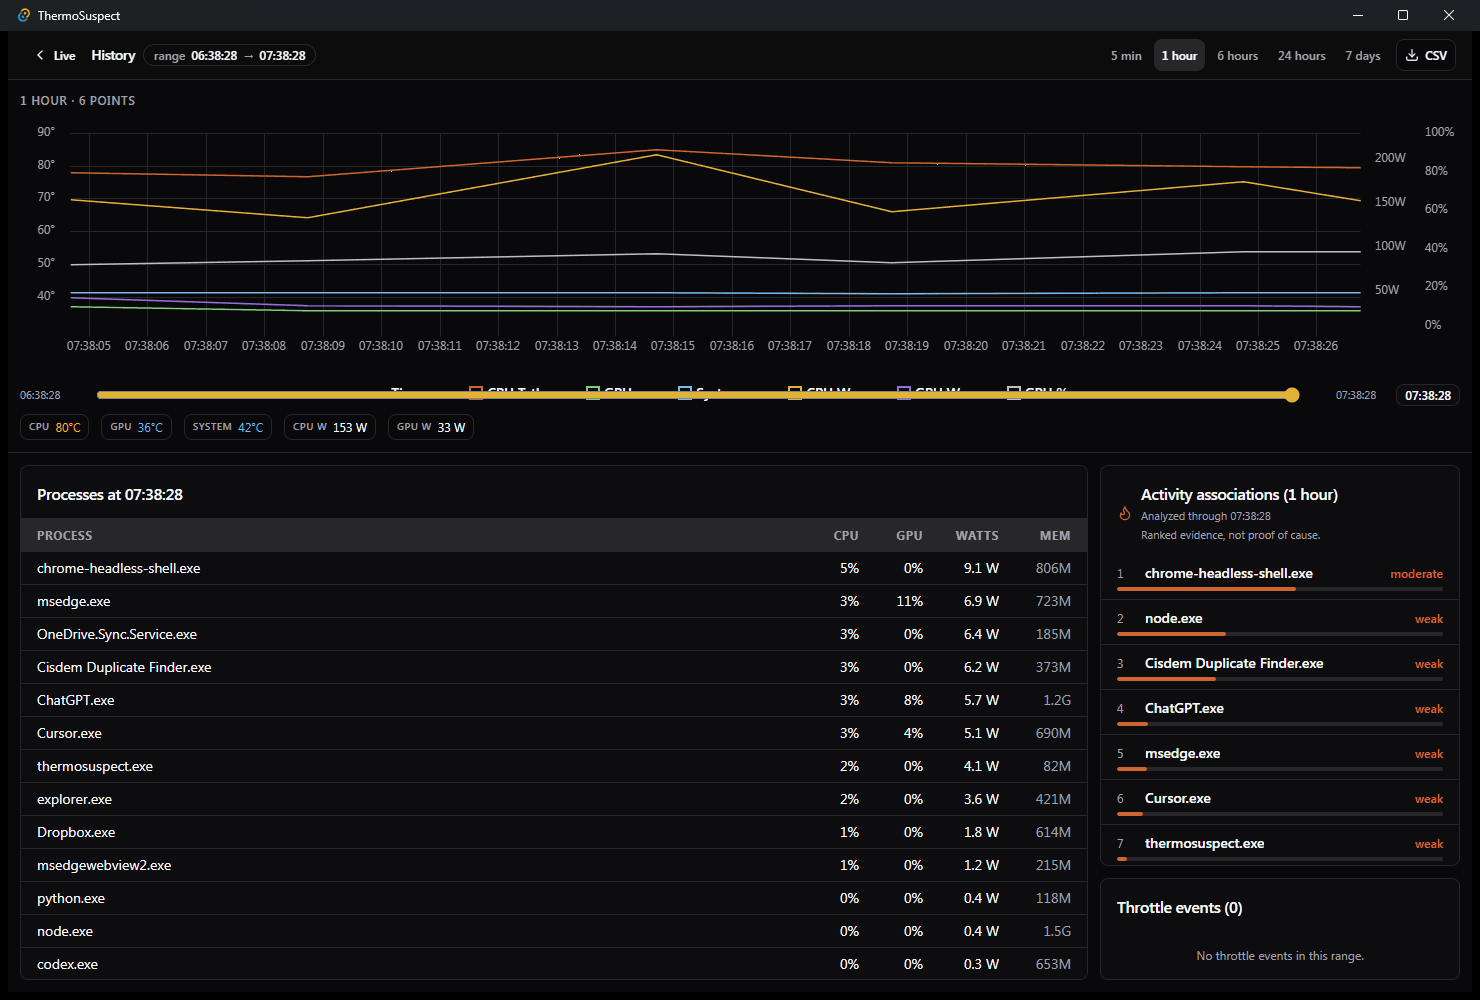Open rank 4 ChatGPT.exe activity association
Viewport: 1480px width, 1000px height.
click(x=1280, y=712)
